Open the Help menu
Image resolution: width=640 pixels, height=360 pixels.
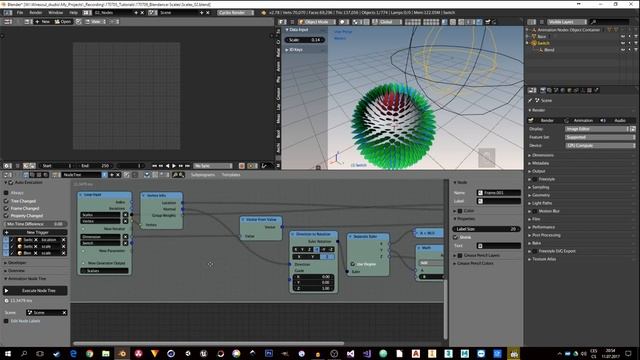73,13
